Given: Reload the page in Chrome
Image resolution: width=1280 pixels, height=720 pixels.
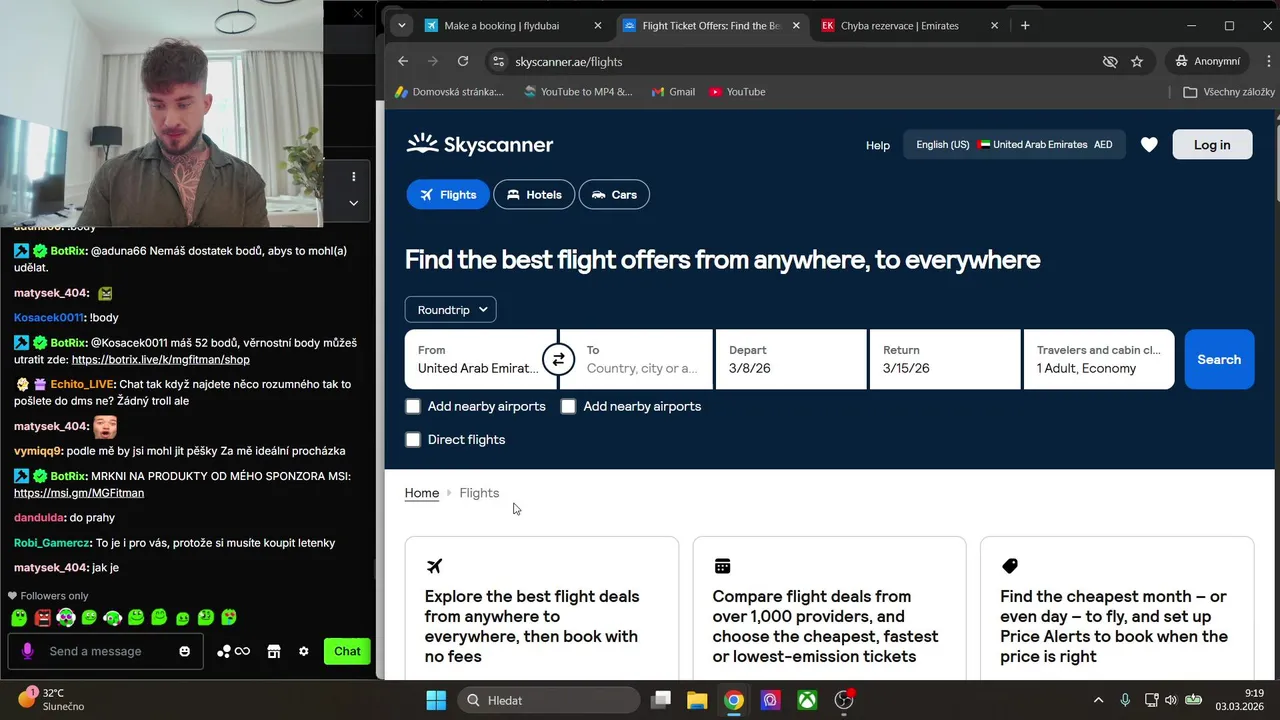Looking at the screenshot, I should (x=463, y=61).
